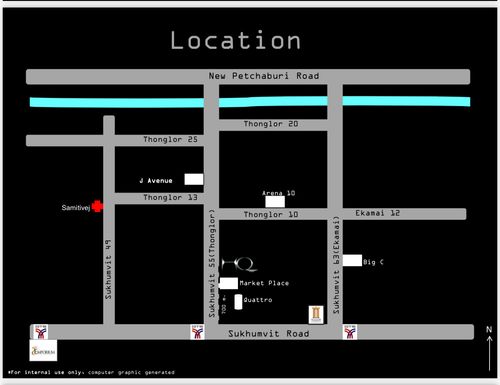Click the beige tower building logo near Sukhumvit 63

pyautogui.click(x=316, y=314)
